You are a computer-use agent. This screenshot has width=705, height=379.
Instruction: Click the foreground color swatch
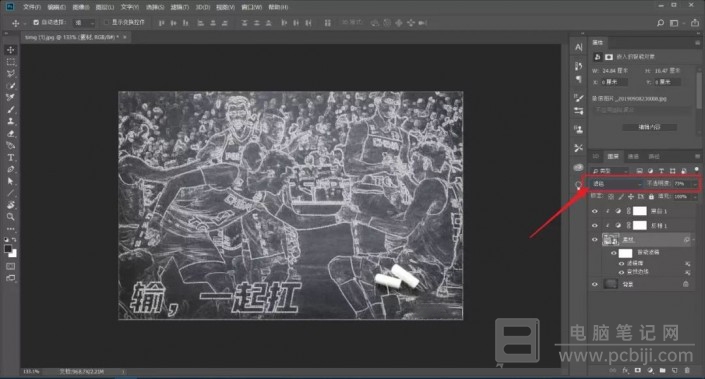[x=8, y=249]
